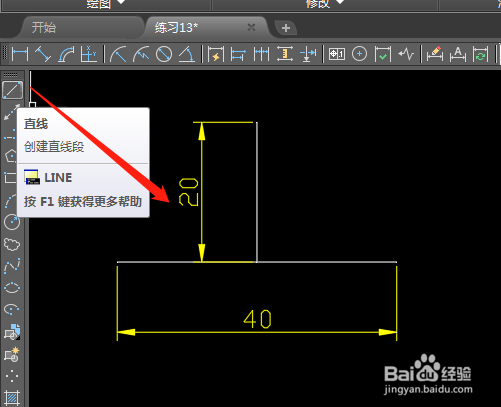The height and width of the screenshot is (407, 501).
Task: Open the Make Block tool
Action: [12, 354]
